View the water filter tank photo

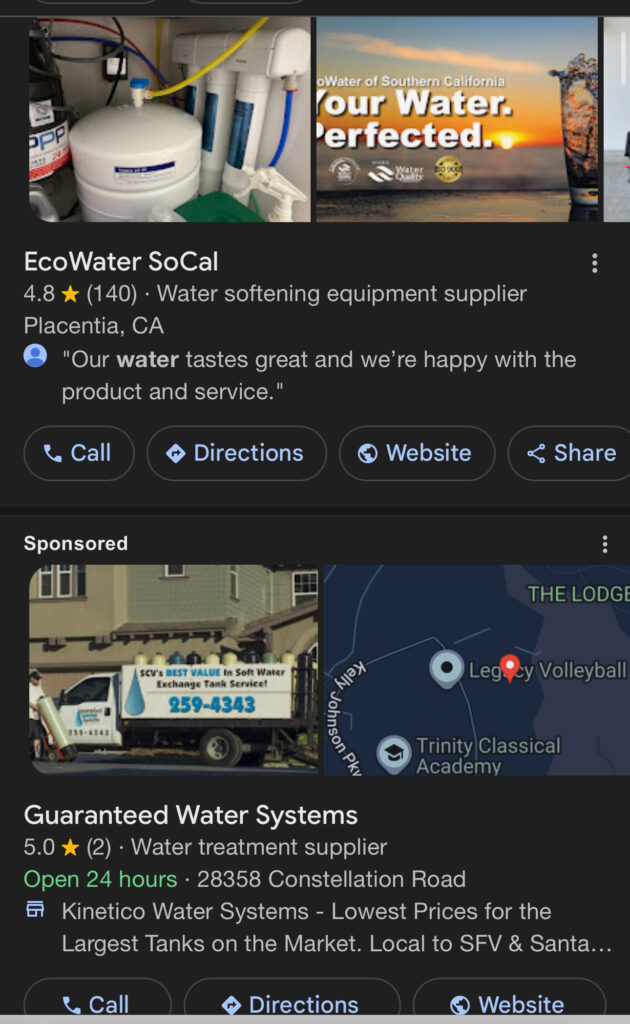point(168,120)
